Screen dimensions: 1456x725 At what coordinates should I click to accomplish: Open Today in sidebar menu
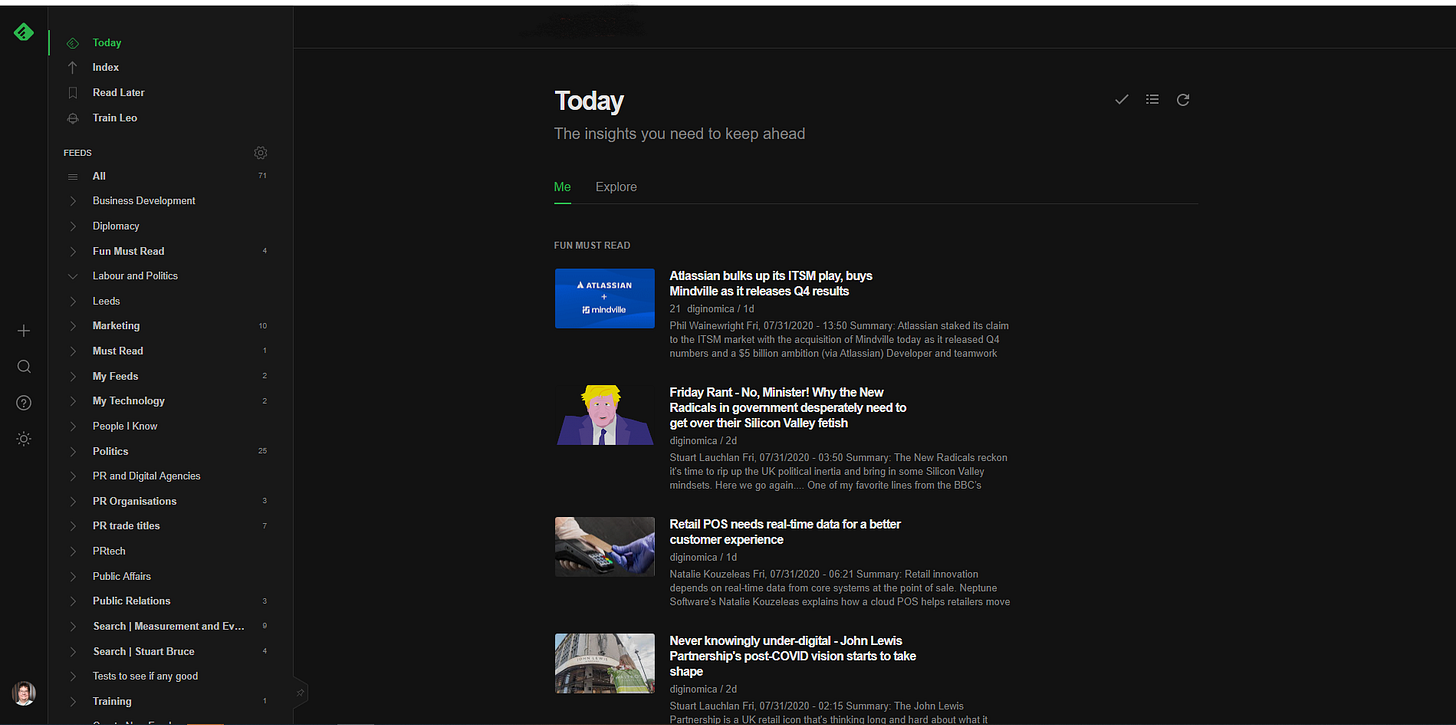click(107, 43)
